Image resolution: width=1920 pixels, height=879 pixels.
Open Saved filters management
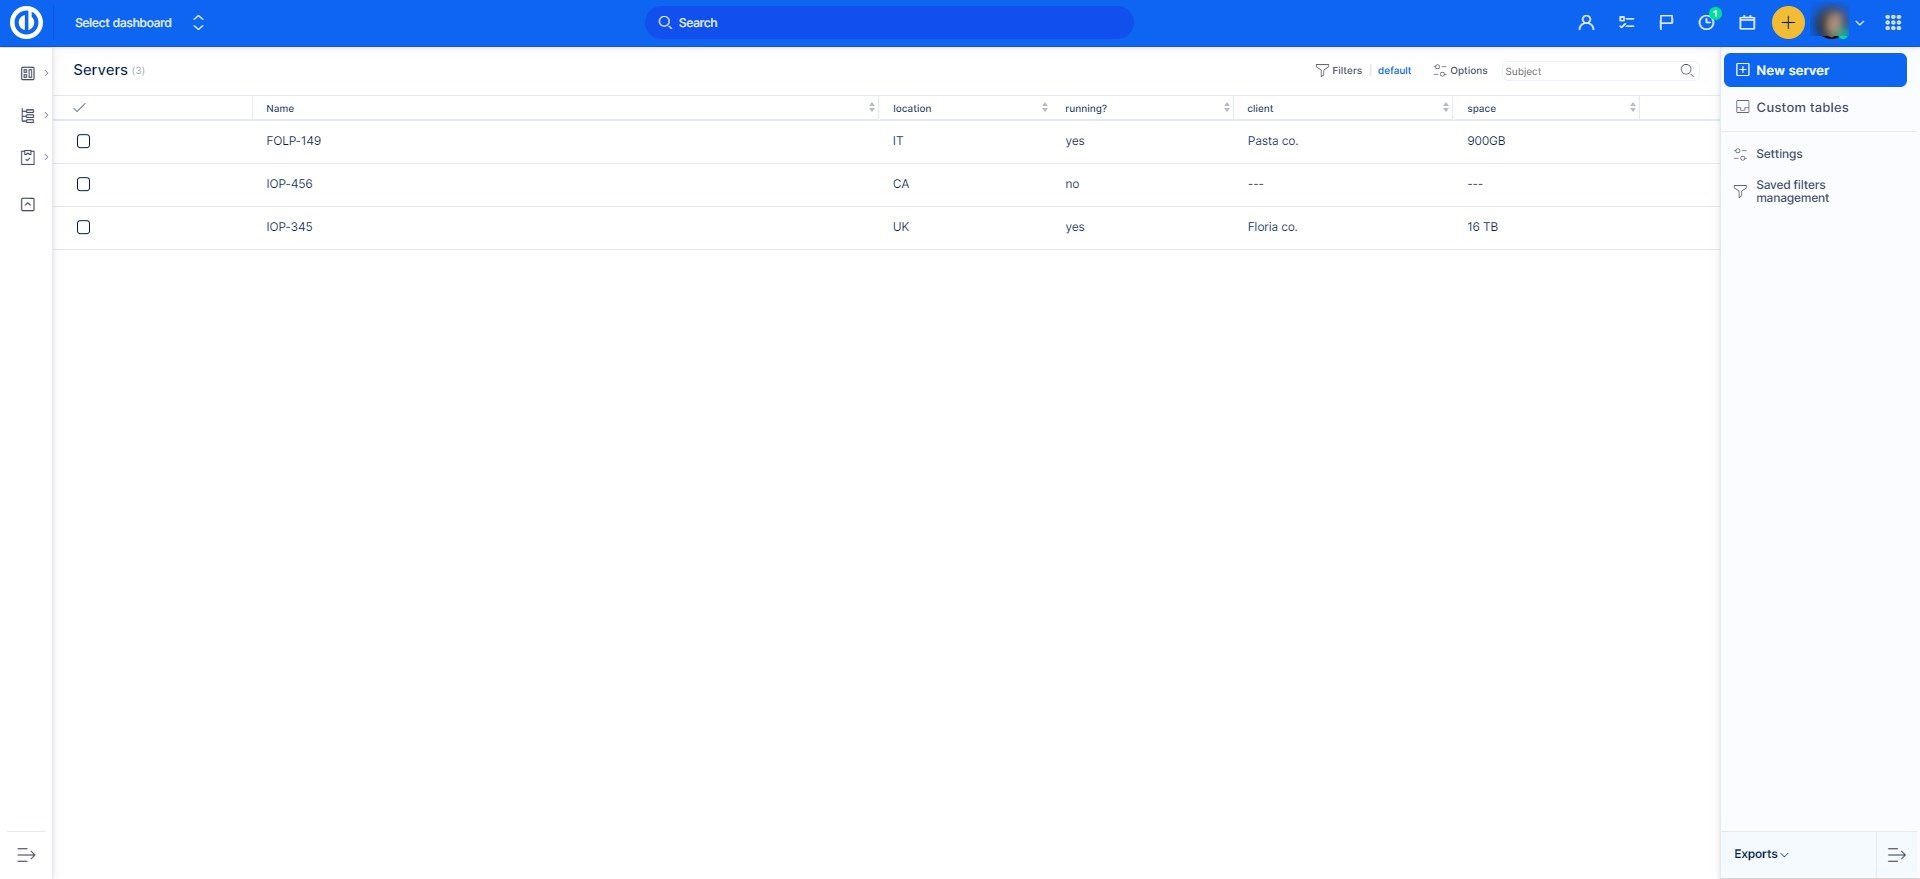[1792, 191]
